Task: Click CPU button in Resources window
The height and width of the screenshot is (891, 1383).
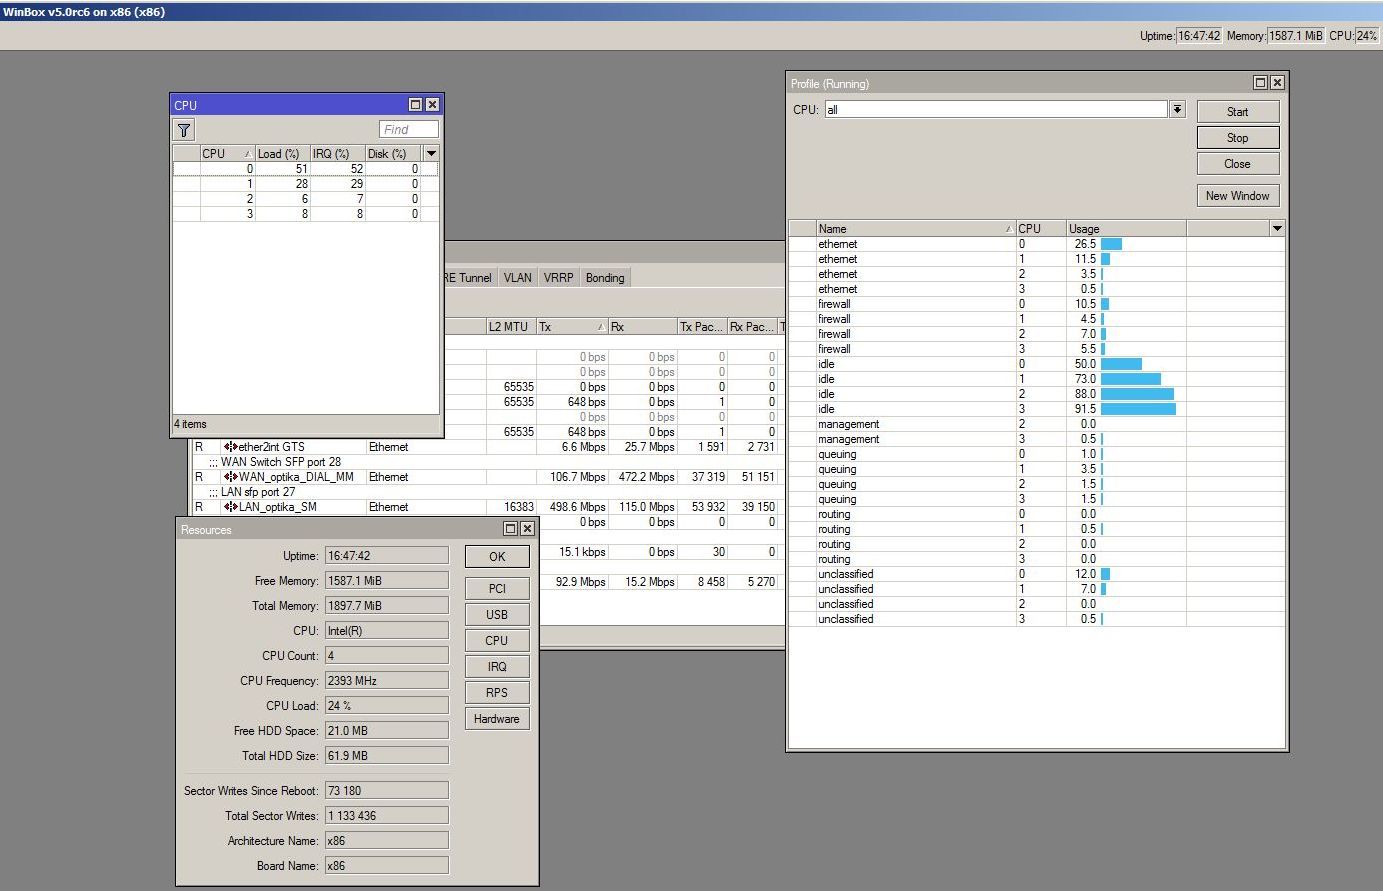Action: coord(497,641)
